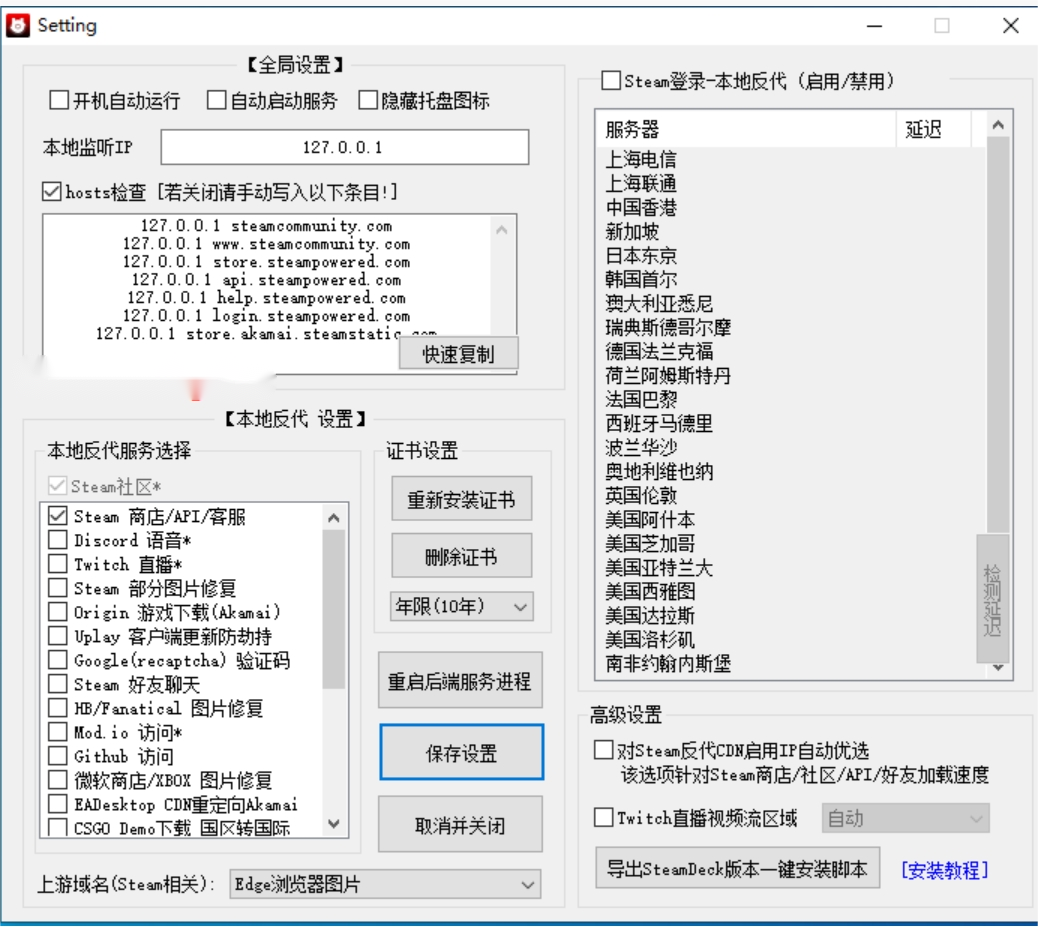Select 日本东京 server in list
The image size is (1038, 942).
pyautogui.click(x=641, y=256)
